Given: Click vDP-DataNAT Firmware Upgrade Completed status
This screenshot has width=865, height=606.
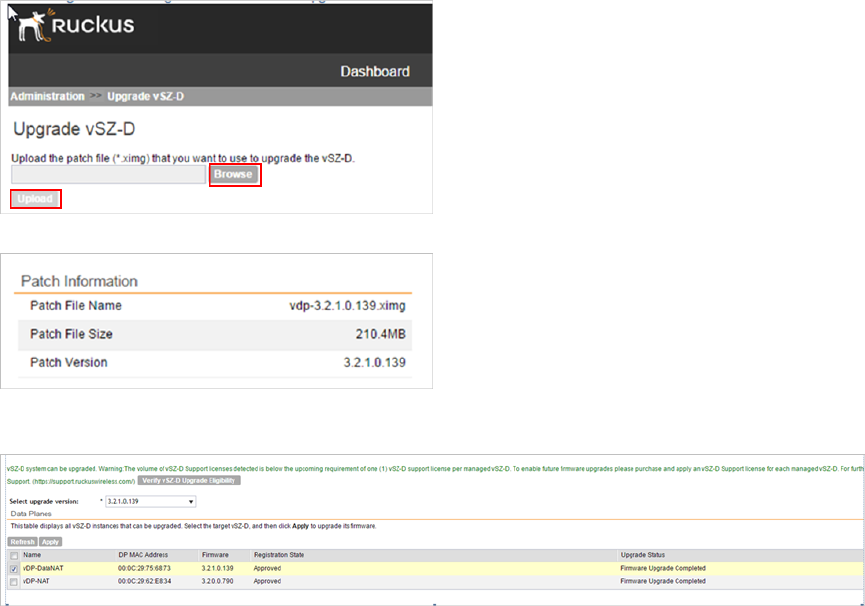Looking at the screenshot, I should 663,568.
